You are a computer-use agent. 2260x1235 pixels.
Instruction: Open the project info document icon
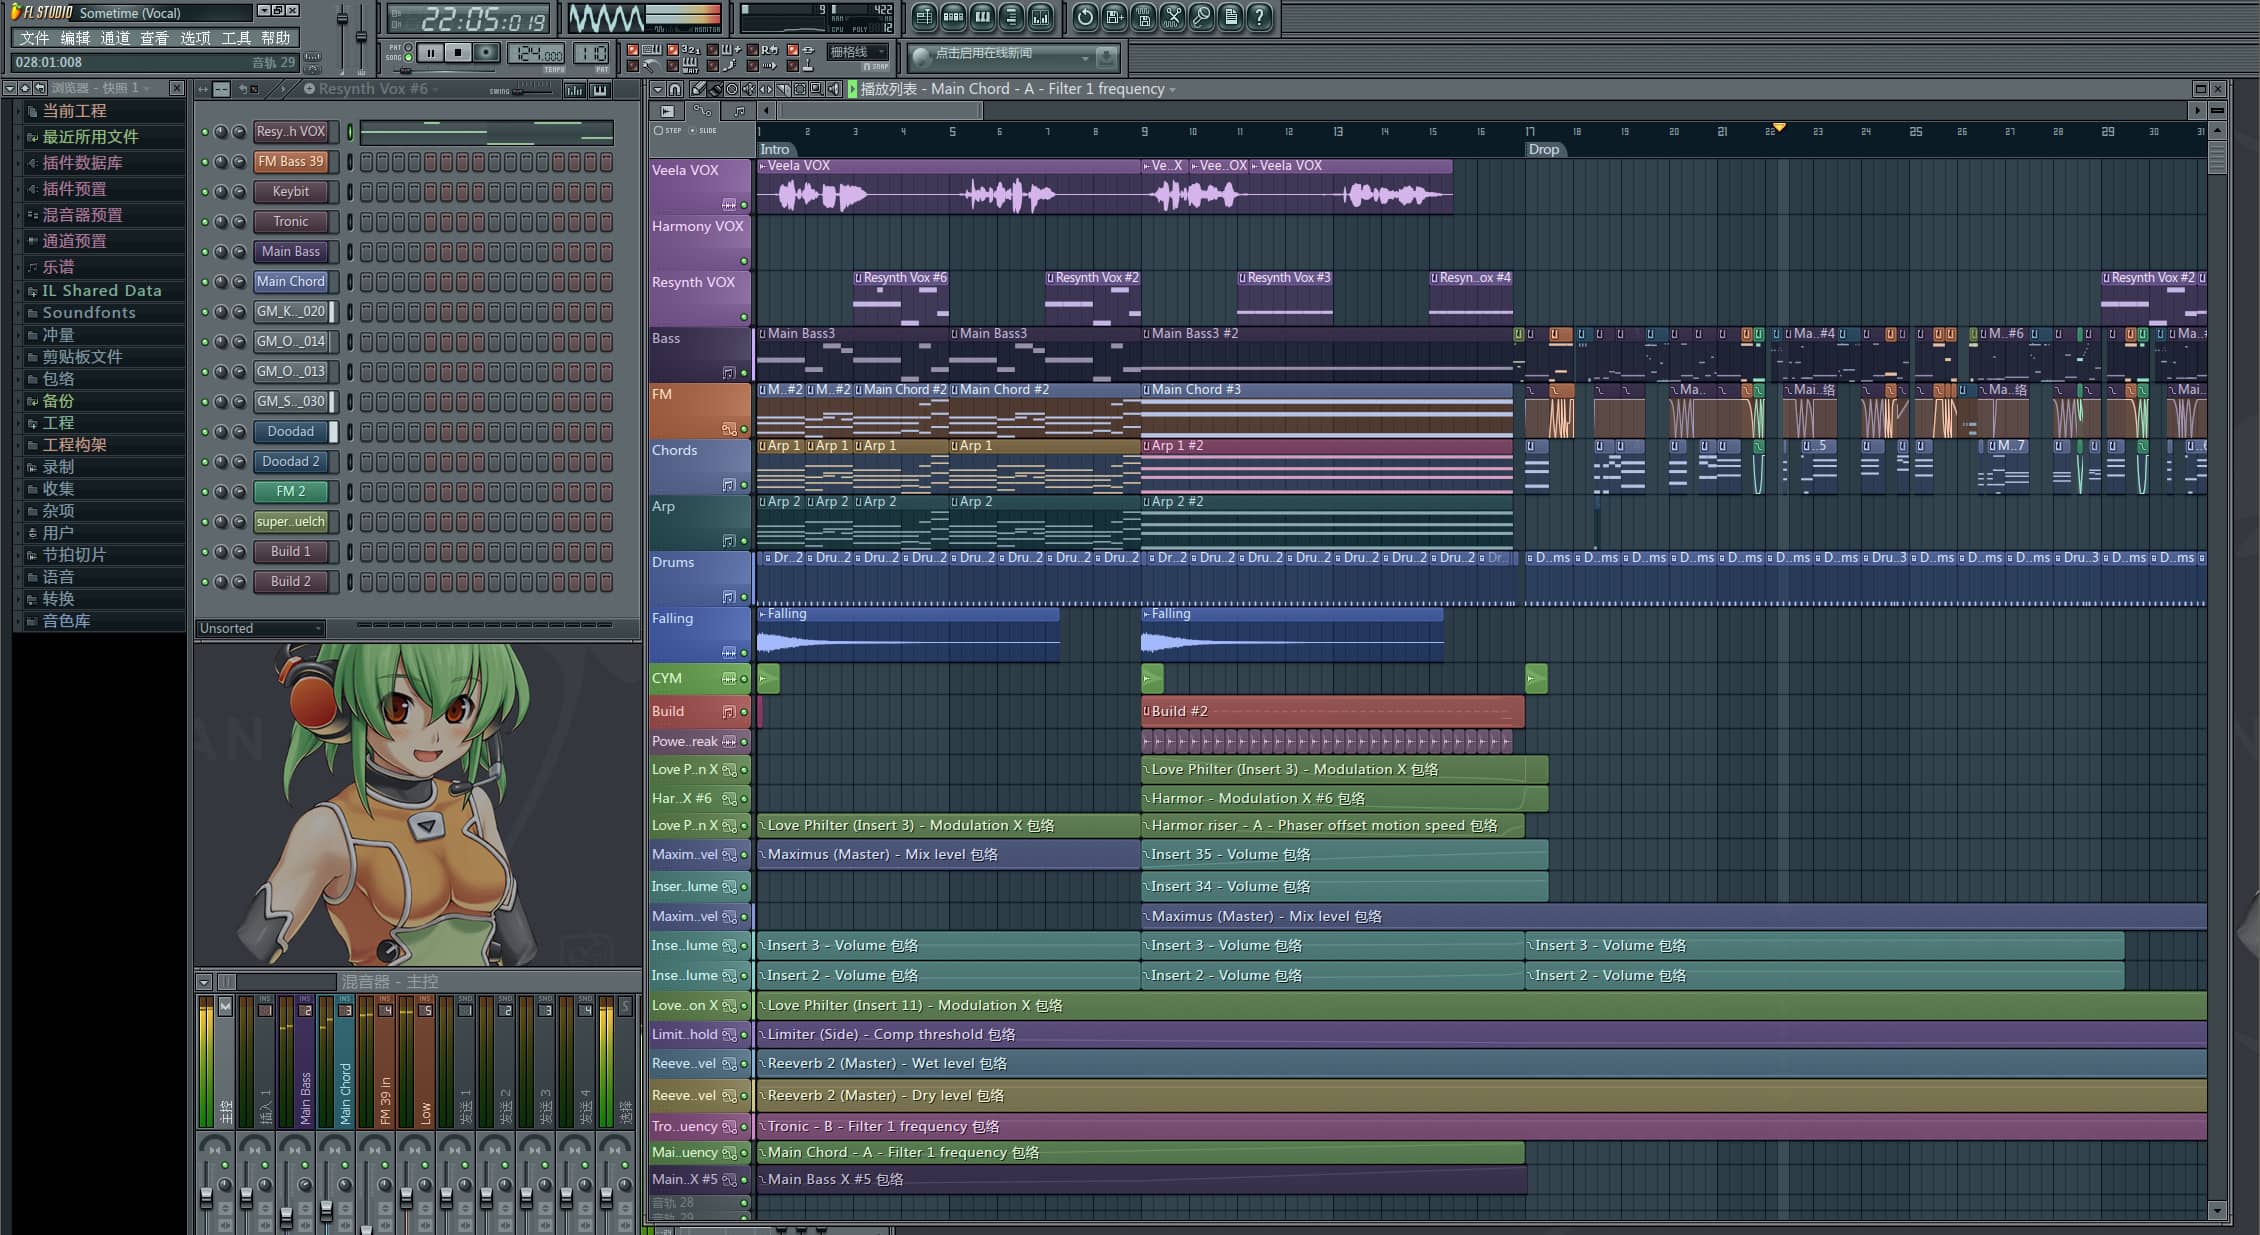(1230, 16)
